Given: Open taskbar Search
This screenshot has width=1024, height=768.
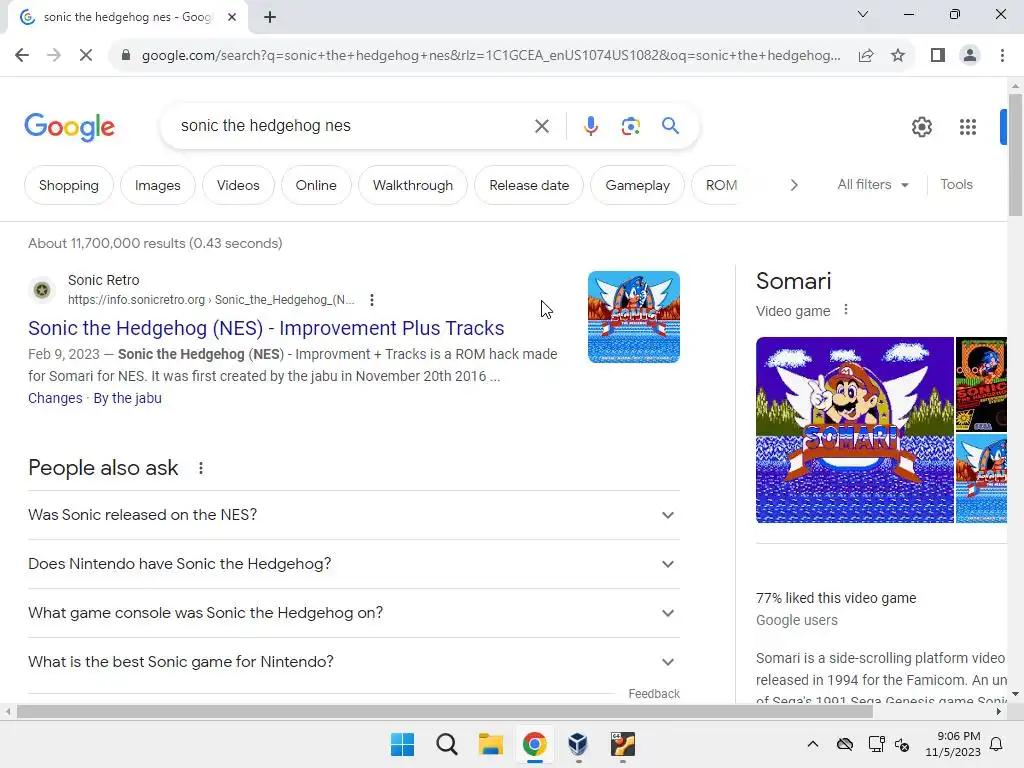Looking at the screenshot, I should click(x=447, y=744).
